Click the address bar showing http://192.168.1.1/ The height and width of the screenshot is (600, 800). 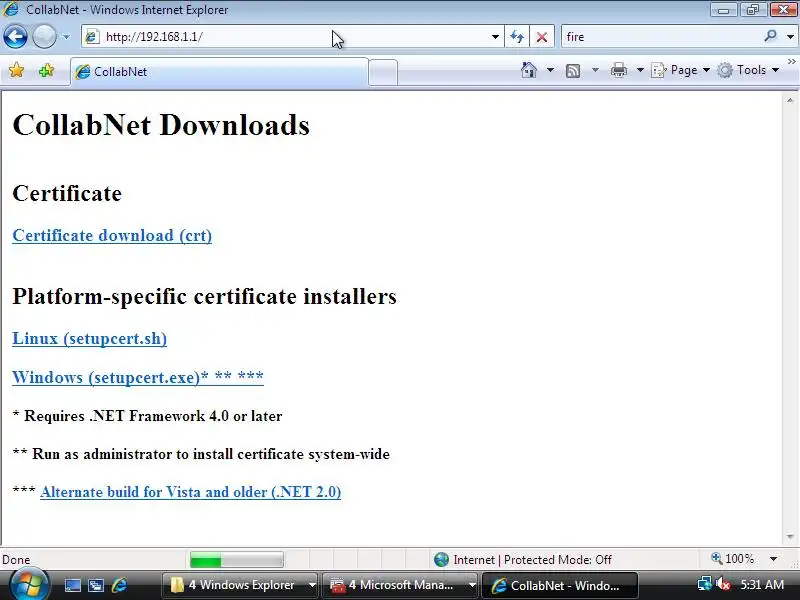click(292, 37)
